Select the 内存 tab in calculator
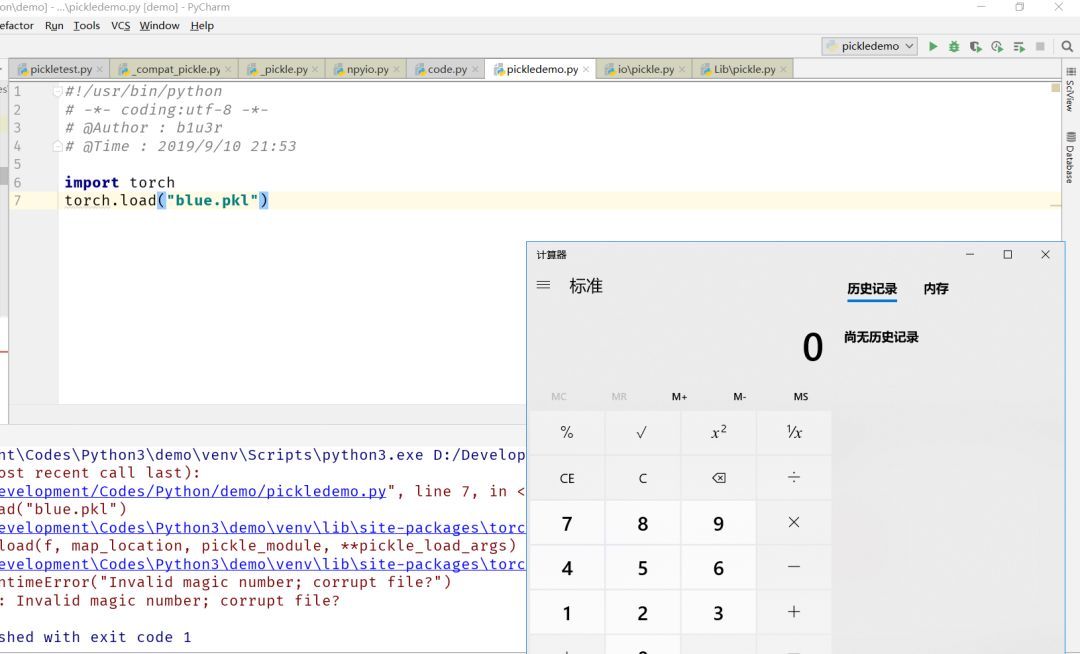This screenshot has height=654, width=1080. pos(936,289)
